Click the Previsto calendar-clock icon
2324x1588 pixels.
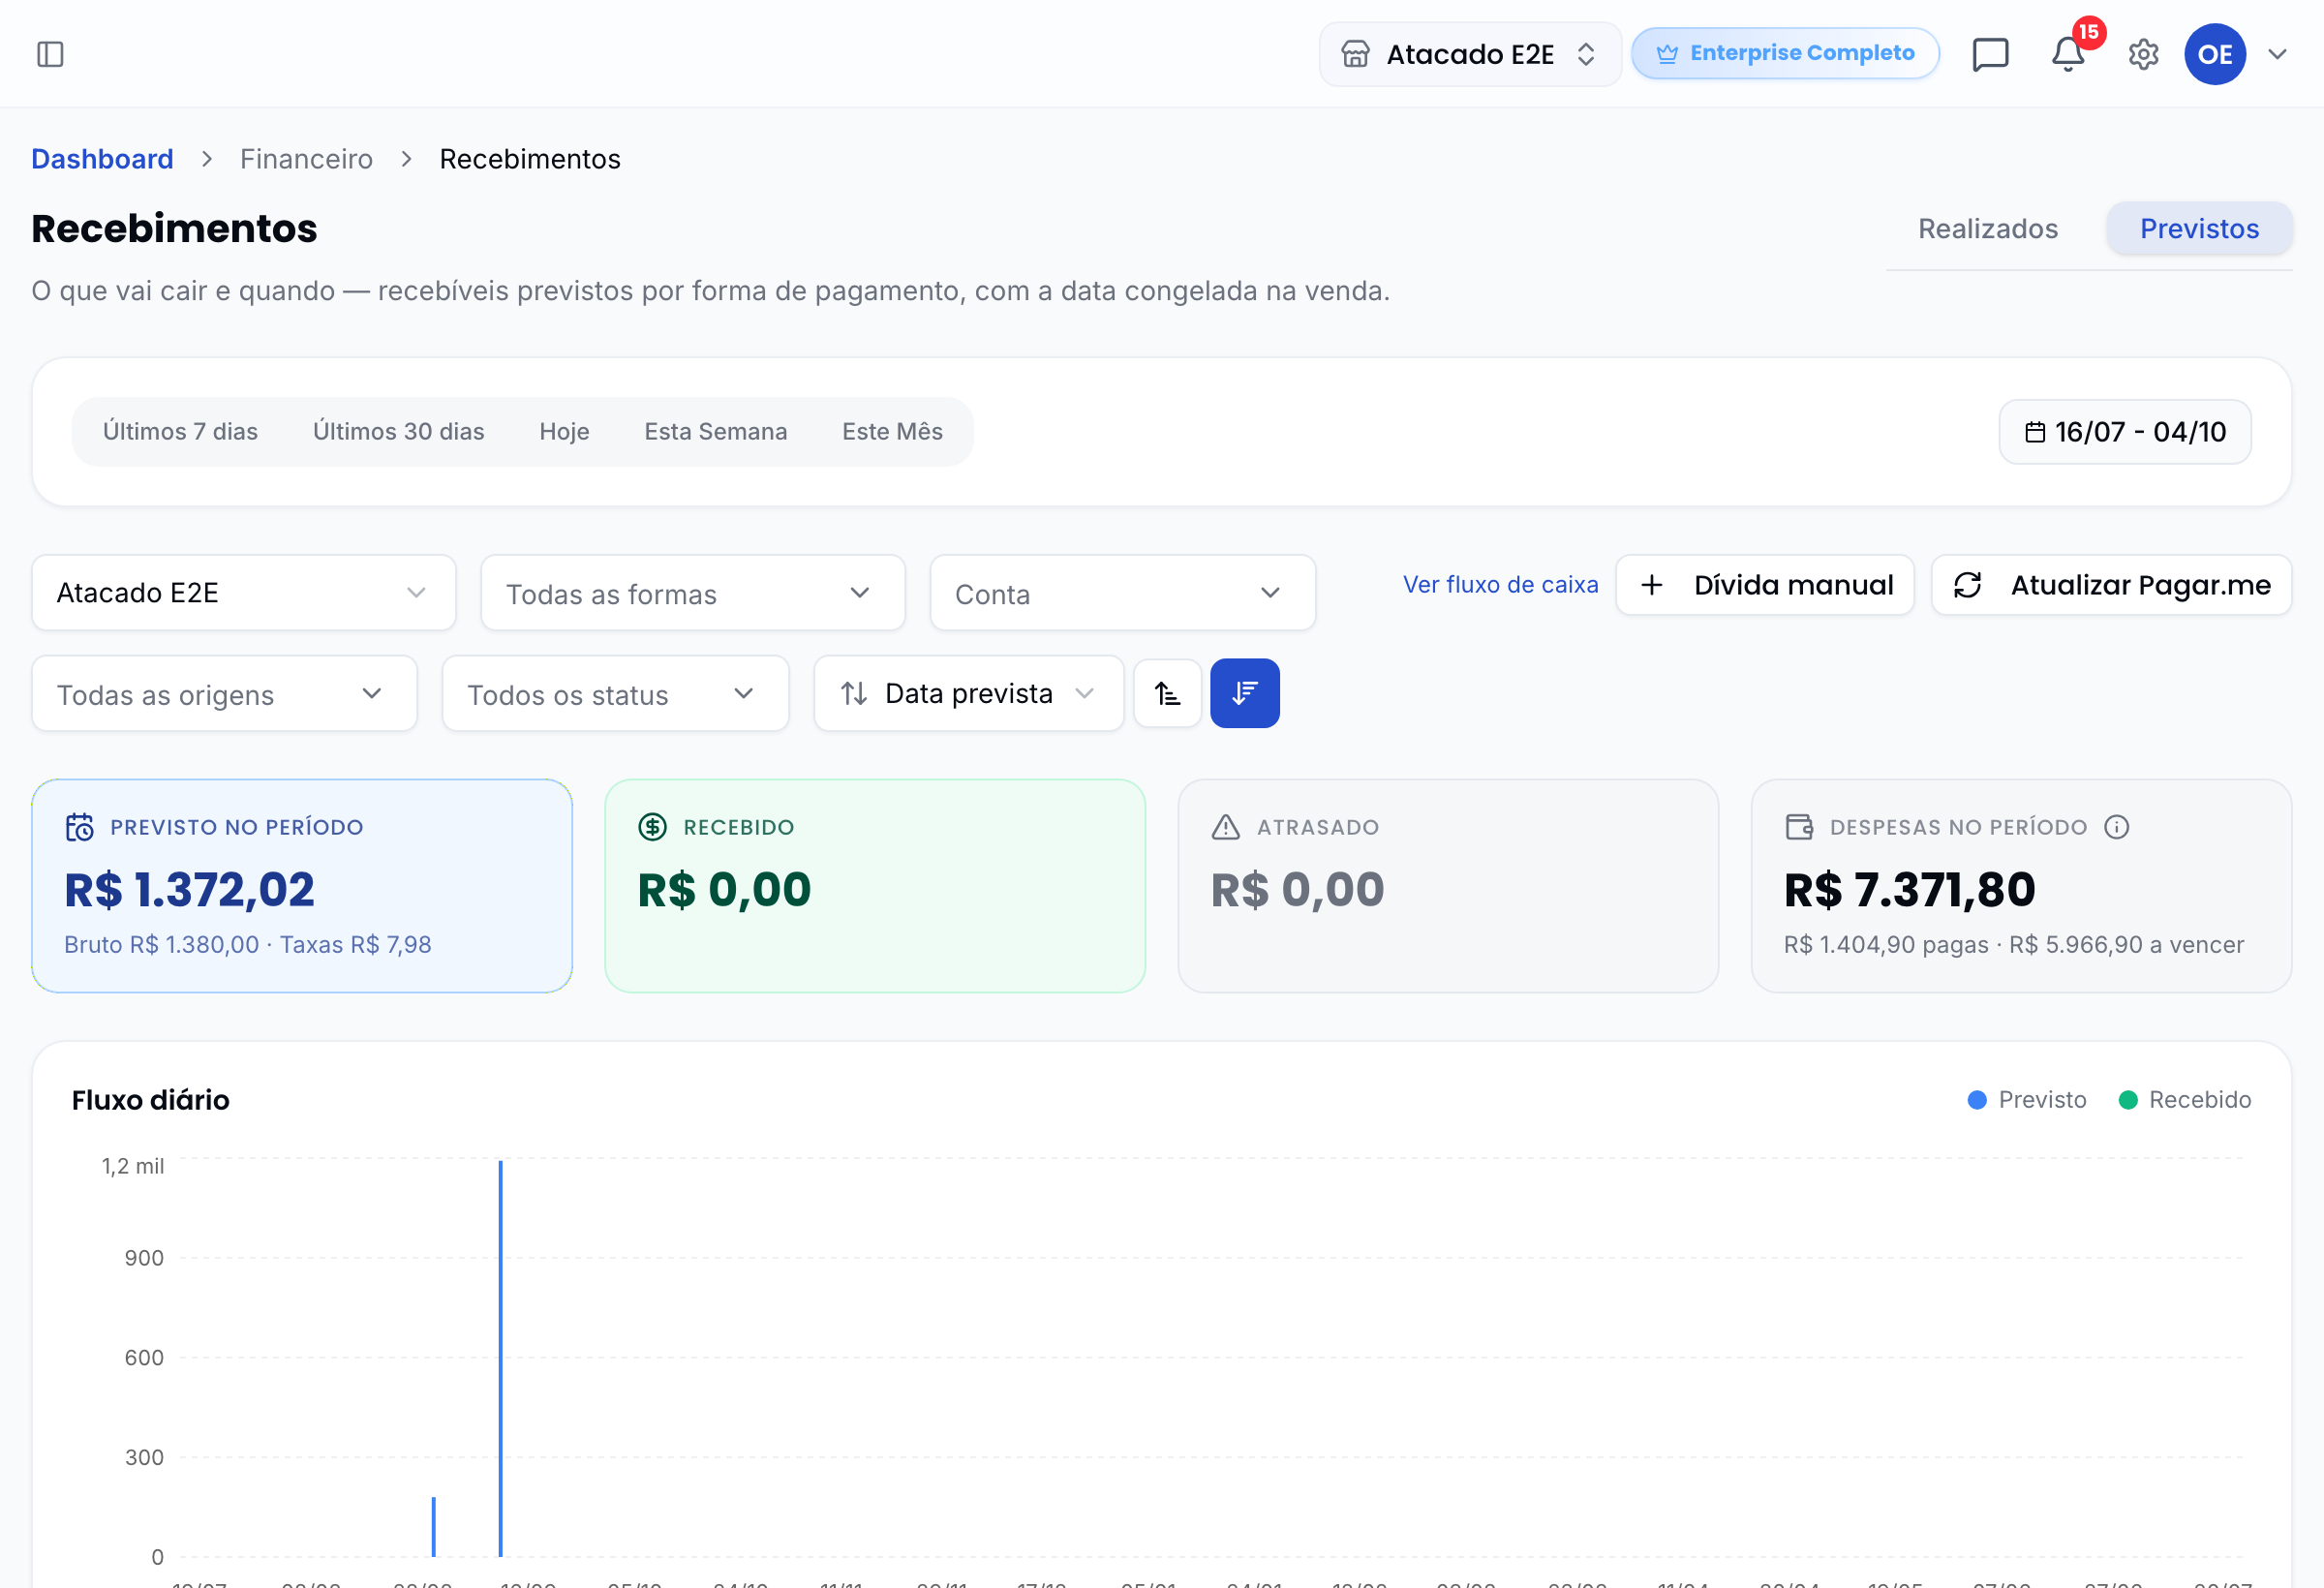[79, 827]
